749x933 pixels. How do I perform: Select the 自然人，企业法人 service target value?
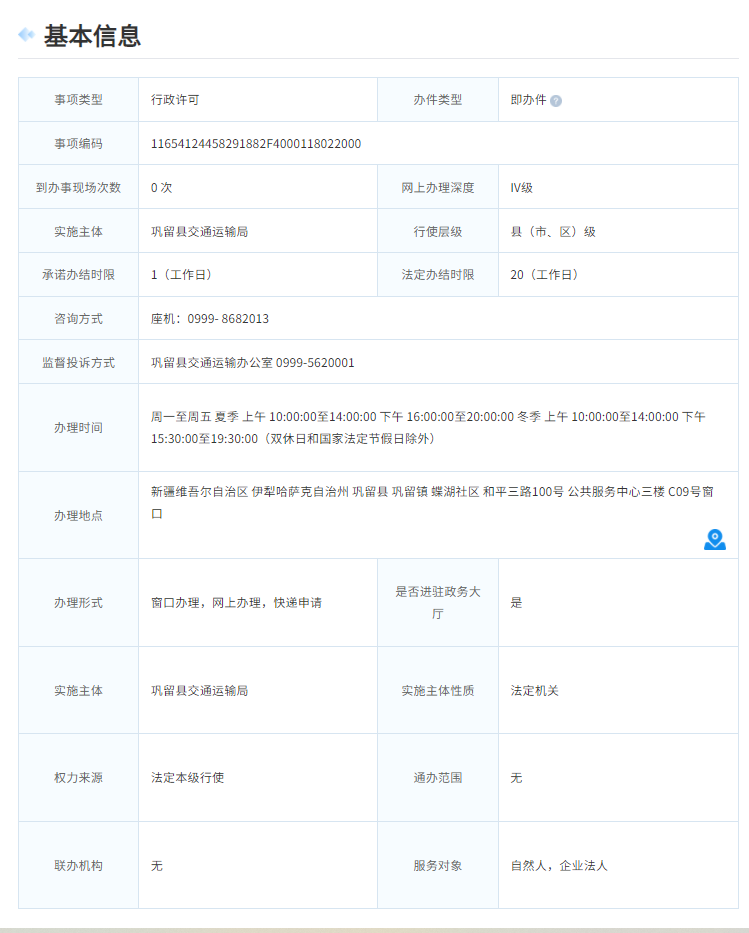[x=558, y=865]
